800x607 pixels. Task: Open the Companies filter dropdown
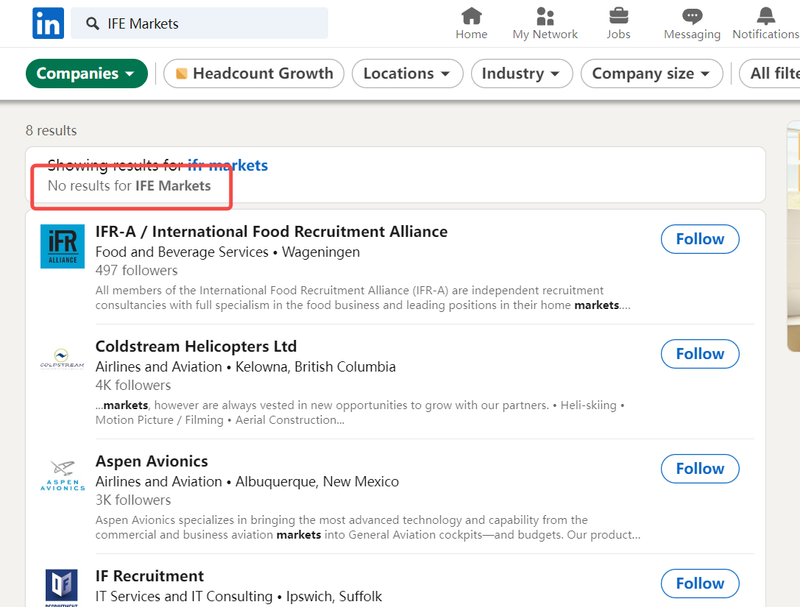[87, 73]
